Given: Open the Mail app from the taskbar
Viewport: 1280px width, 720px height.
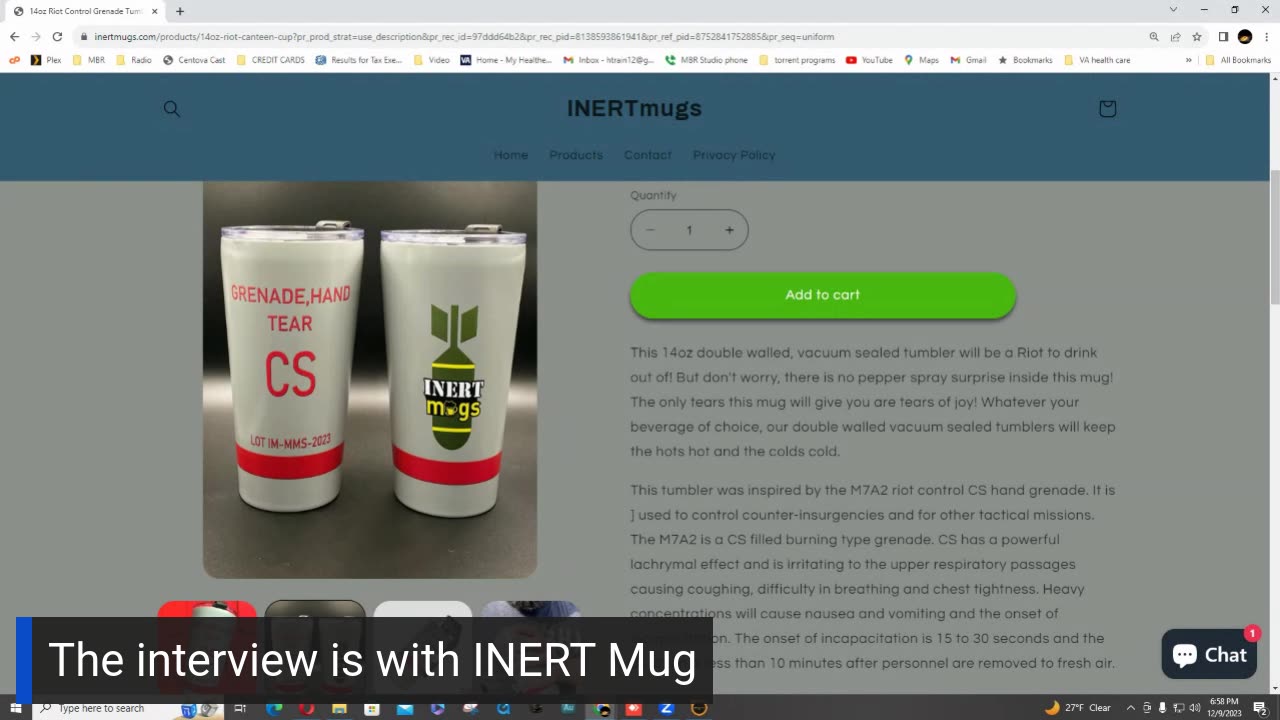Looking at the screenshot, I should point(405,708).
